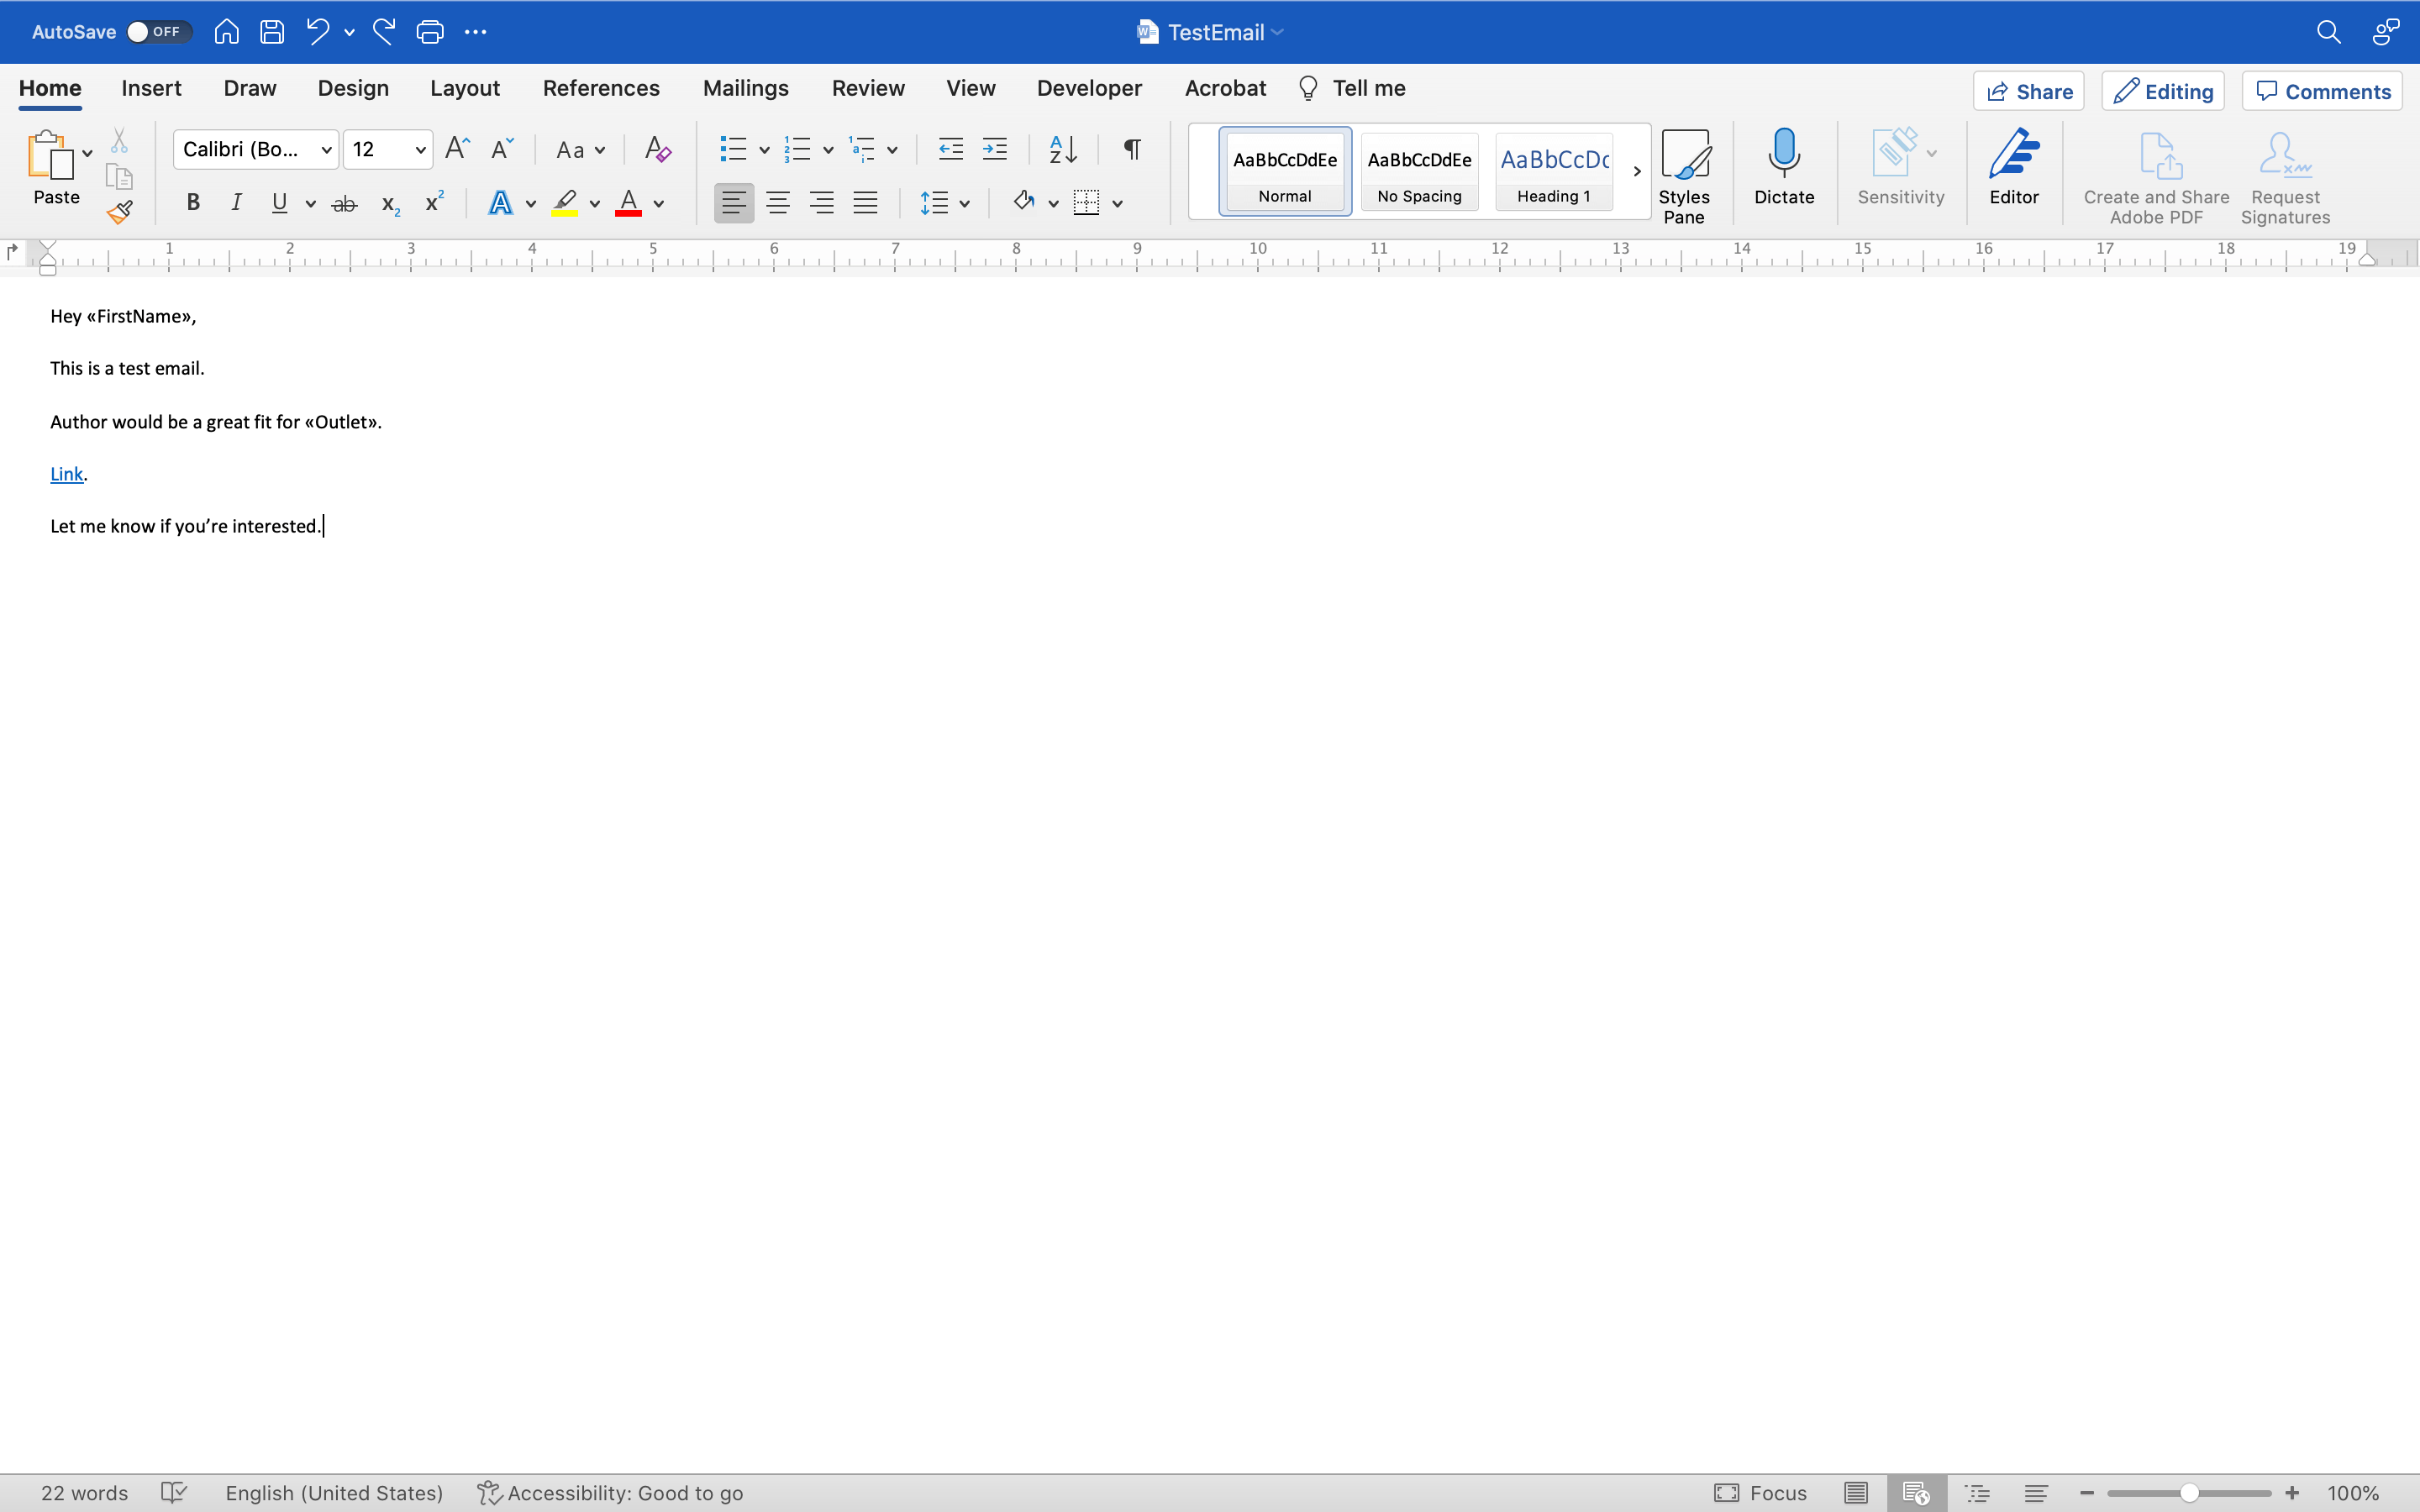
Task: Expand the bullets list dropdown arrow
Action: point(764,150)
